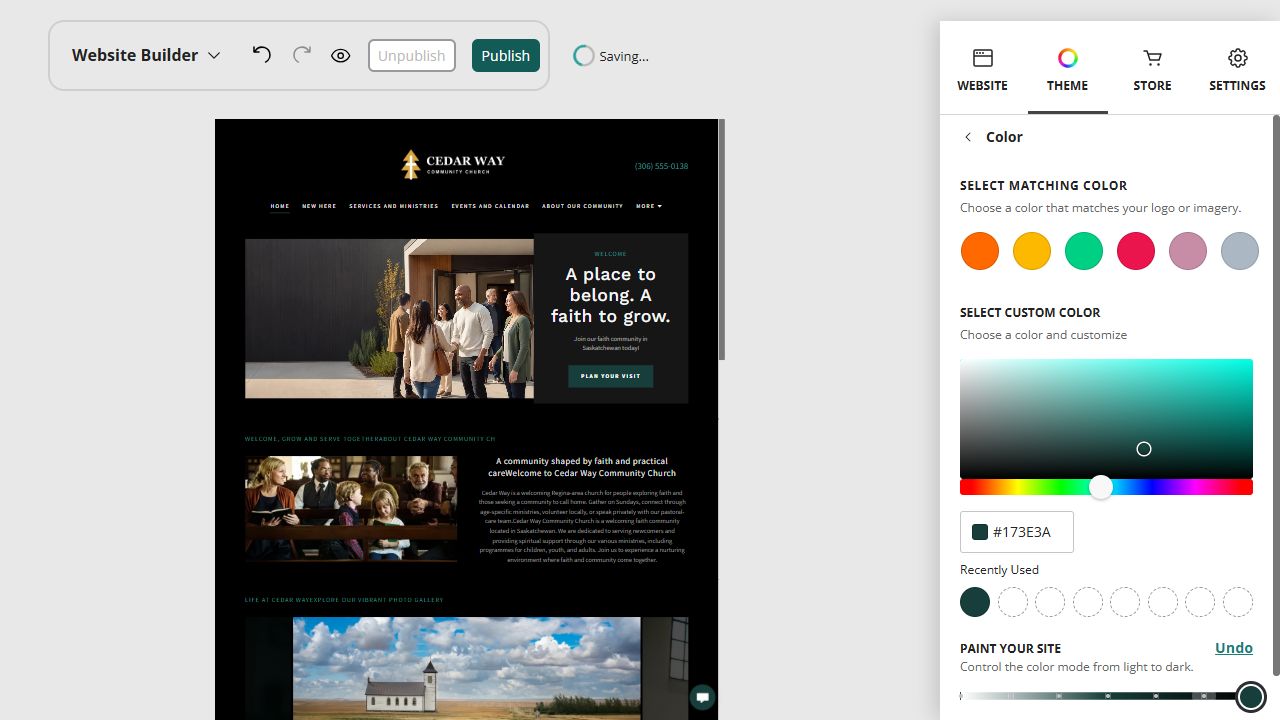Toggle the preview eye icon
1280x720 pixels.
pos(341,56)
